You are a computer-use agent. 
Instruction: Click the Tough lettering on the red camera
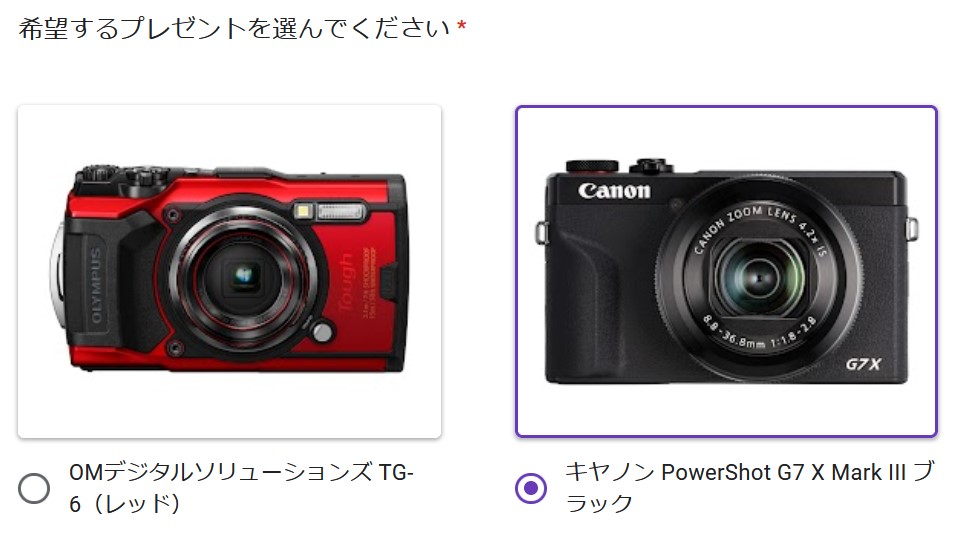pos(347,283)
